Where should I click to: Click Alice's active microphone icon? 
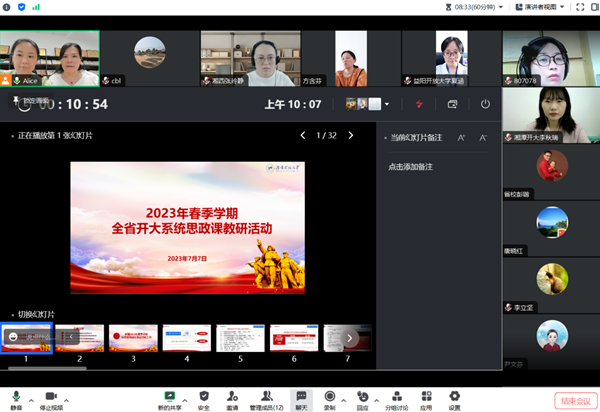click(17, 81)
